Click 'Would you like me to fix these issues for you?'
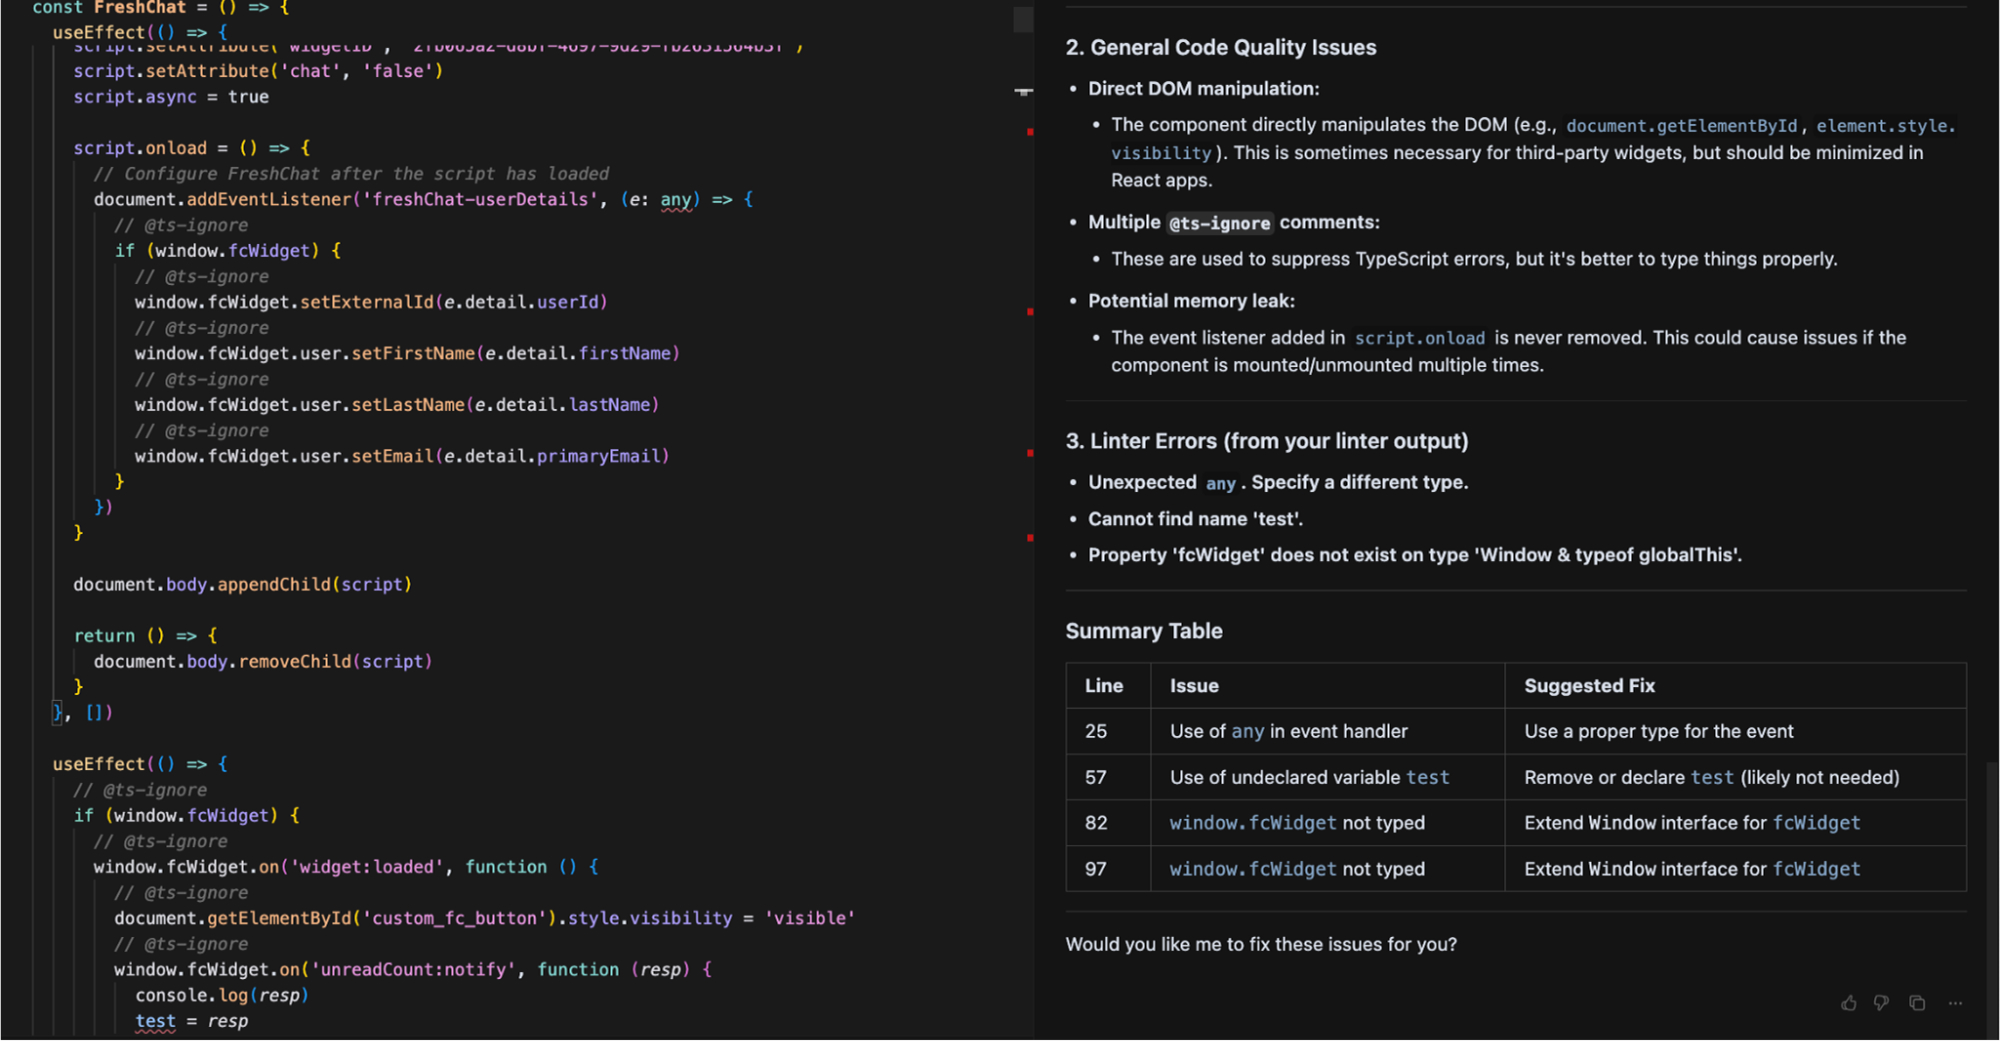Image resolution: width=2000 pixels, height=1041 pixels. tap(1261, 944)
